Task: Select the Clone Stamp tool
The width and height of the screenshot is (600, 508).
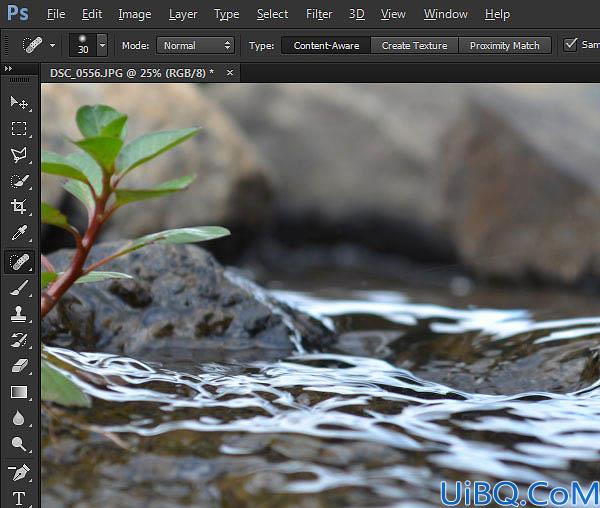Action: pyautogui.click(x=19, y=314)
